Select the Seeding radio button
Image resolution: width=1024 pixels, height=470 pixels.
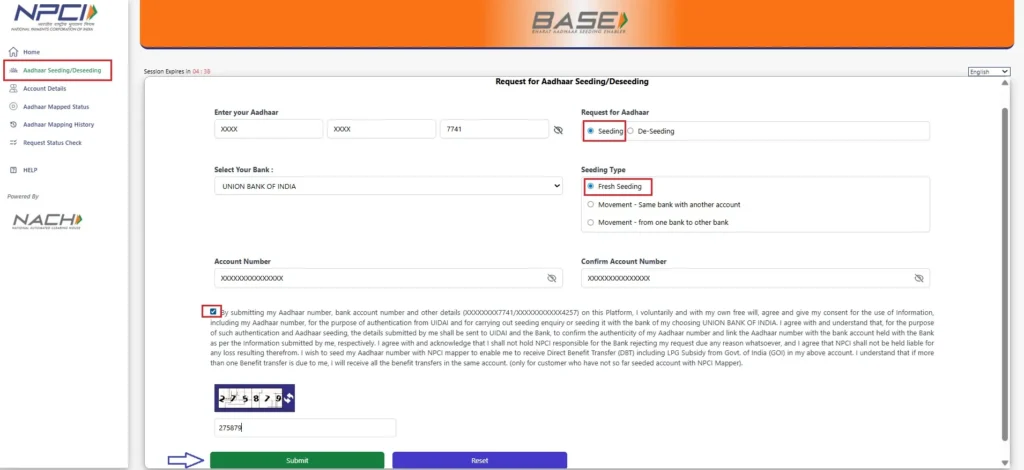[590, 131]
